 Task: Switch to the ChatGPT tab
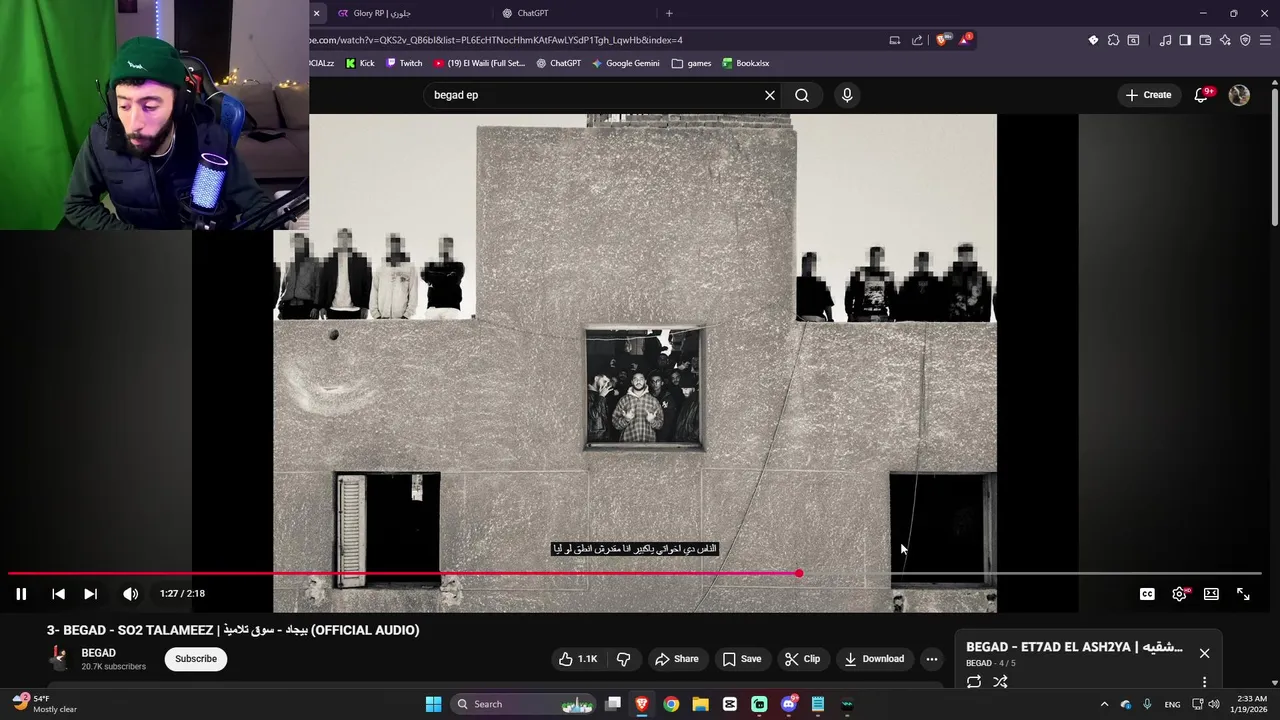tap(572, 13)
